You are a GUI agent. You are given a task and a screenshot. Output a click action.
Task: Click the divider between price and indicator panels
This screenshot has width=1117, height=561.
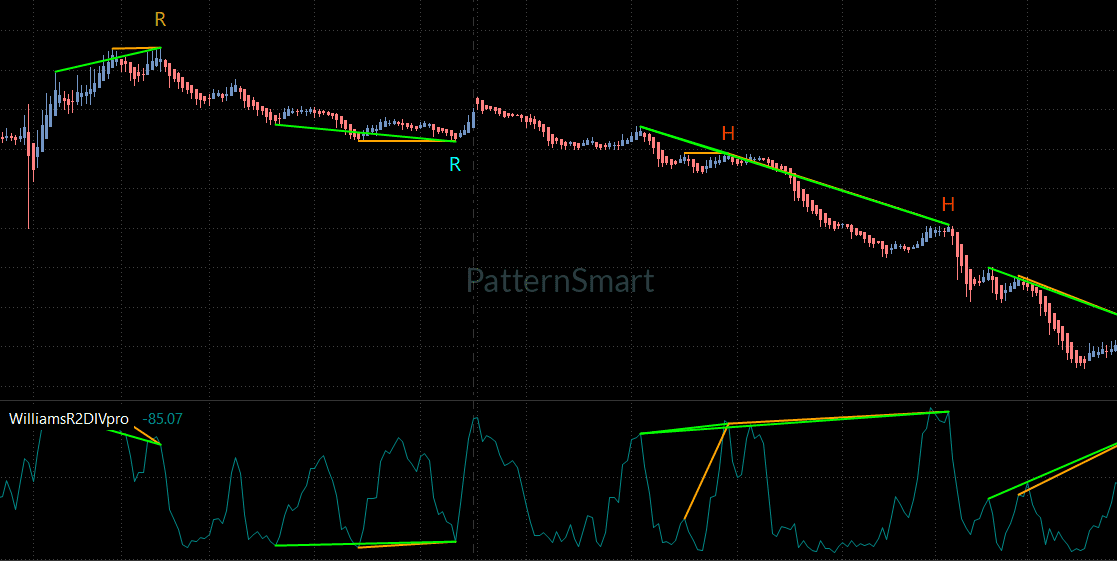(558, 401)
